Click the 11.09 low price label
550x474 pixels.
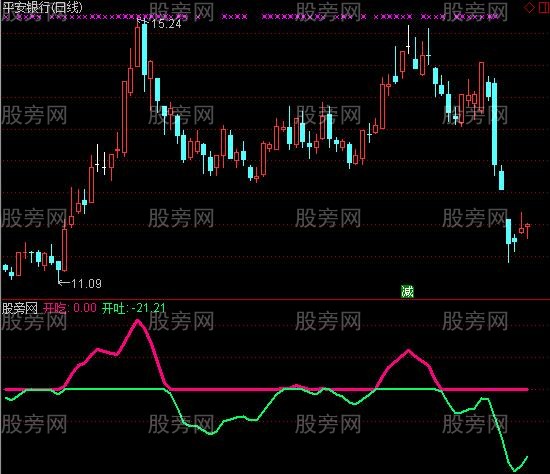coord(86,283)
